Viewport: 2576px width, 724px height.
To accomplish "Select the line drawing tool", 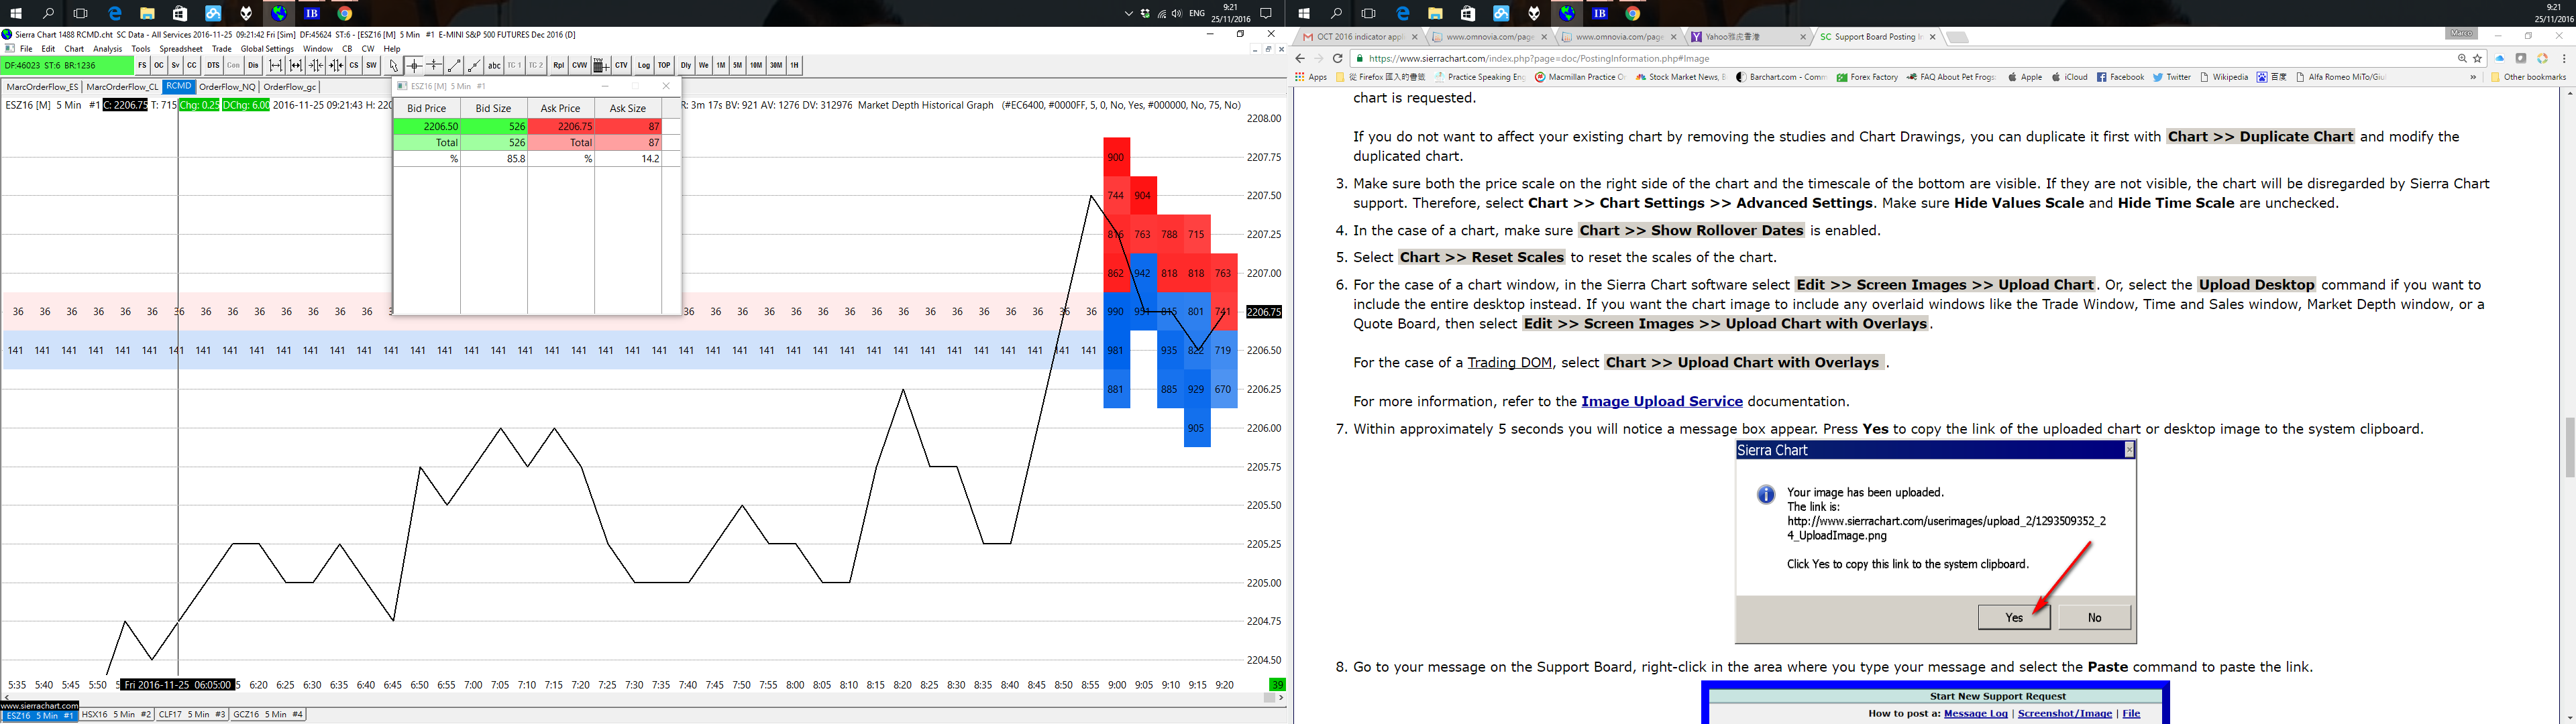I will tap(454, 65).
